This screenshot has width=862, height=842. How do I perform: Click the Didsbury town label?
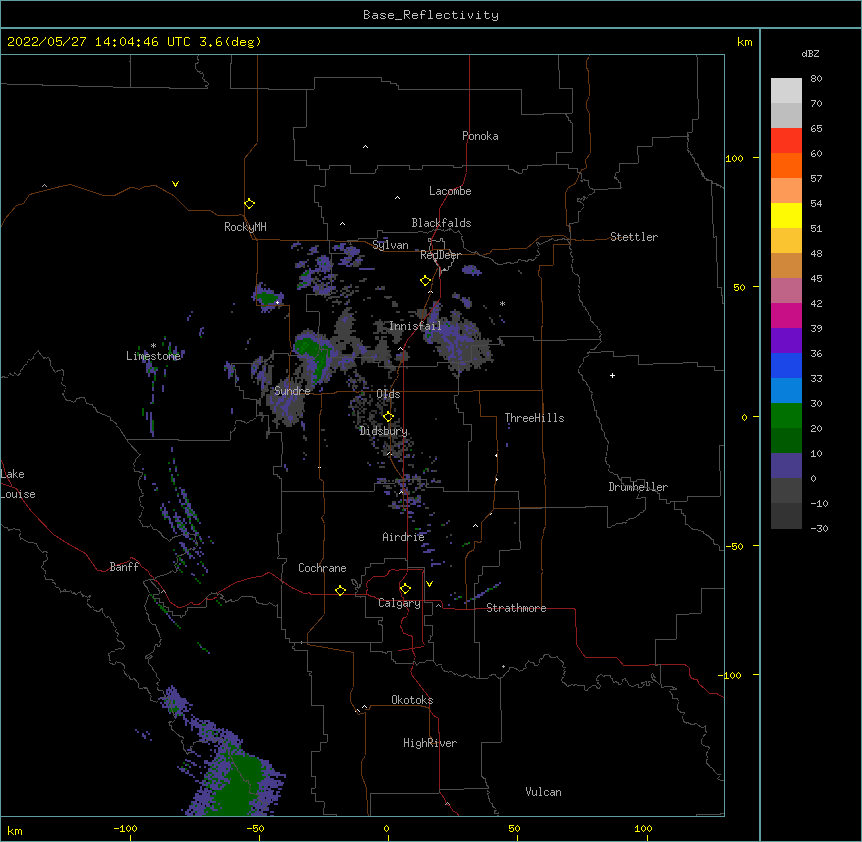(x=384, y=431)
